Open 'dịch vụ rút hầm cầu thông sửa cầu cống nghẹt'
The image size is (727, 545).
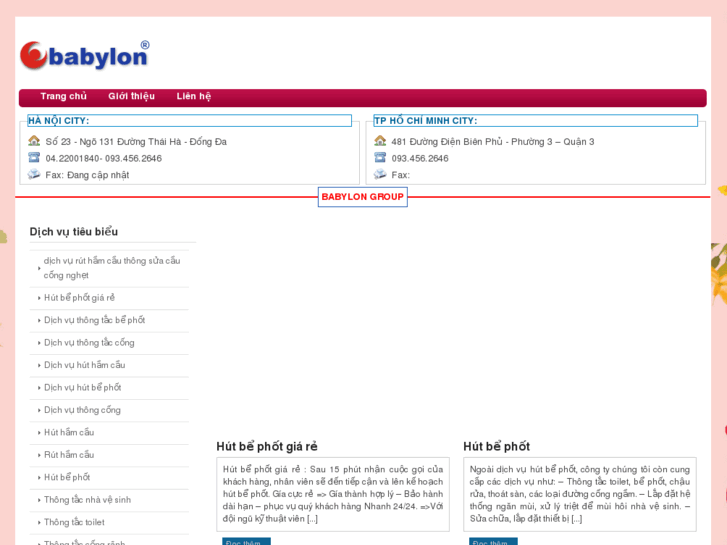[112, 268]
